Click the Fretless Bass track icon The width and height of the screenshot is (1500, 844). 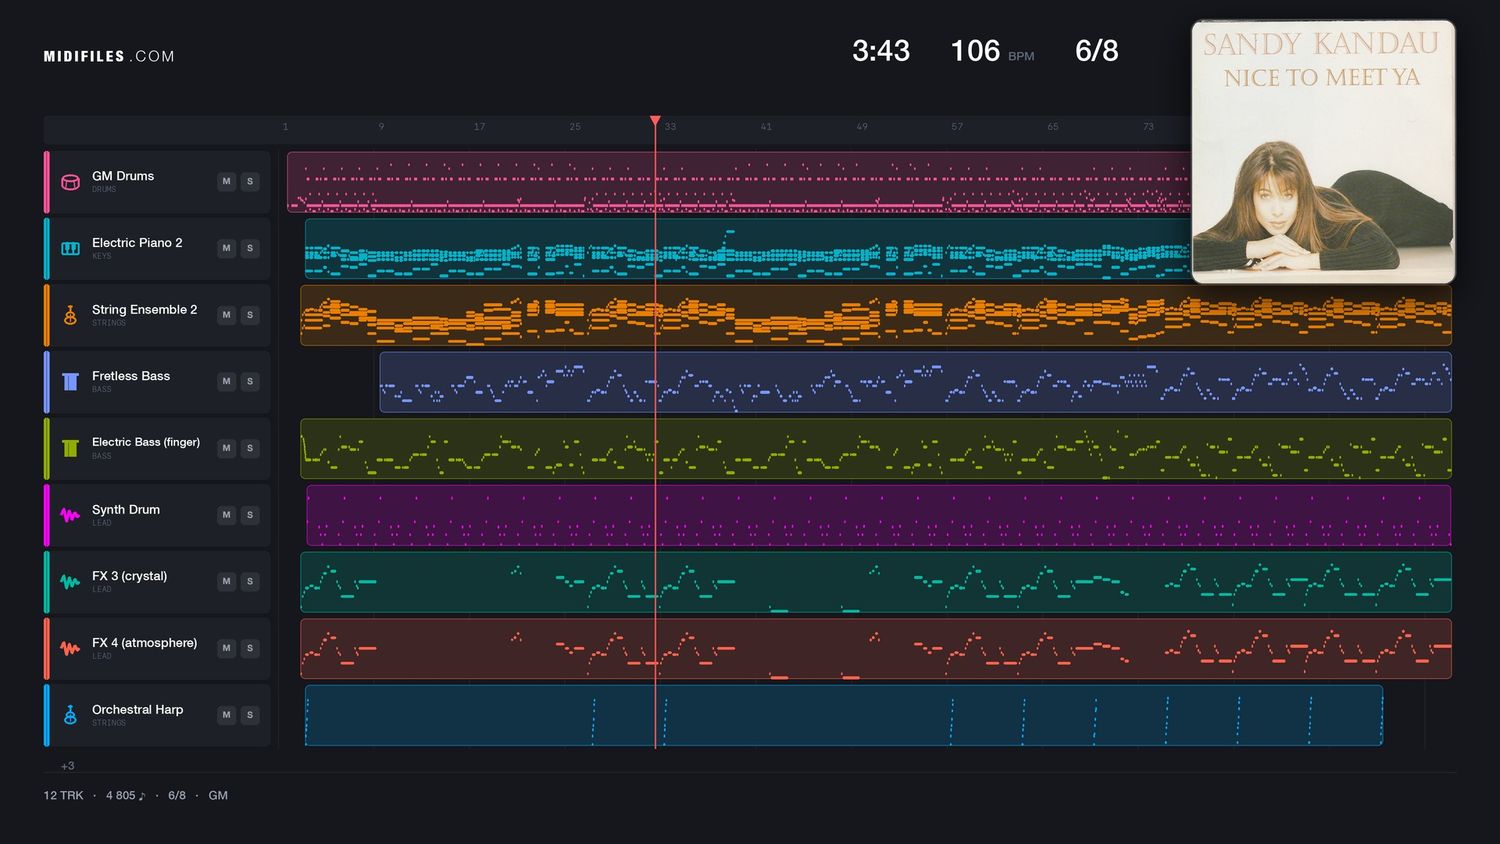point(70,381)
